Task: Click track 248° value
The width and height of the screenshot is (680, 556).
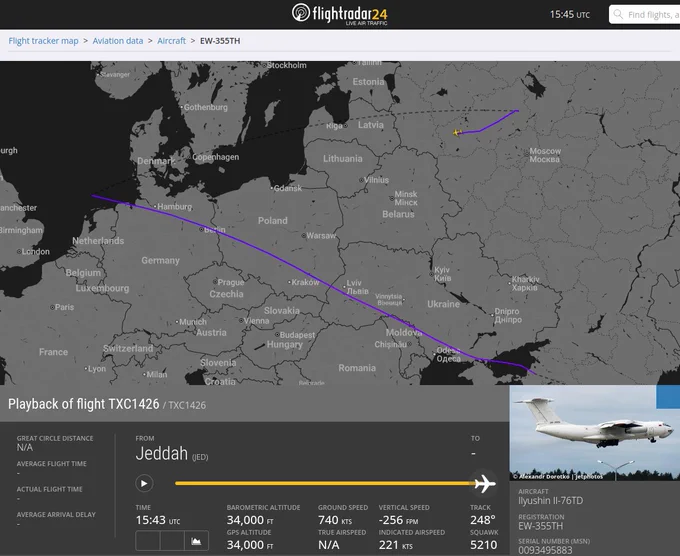Action: [x=482, y=520]
